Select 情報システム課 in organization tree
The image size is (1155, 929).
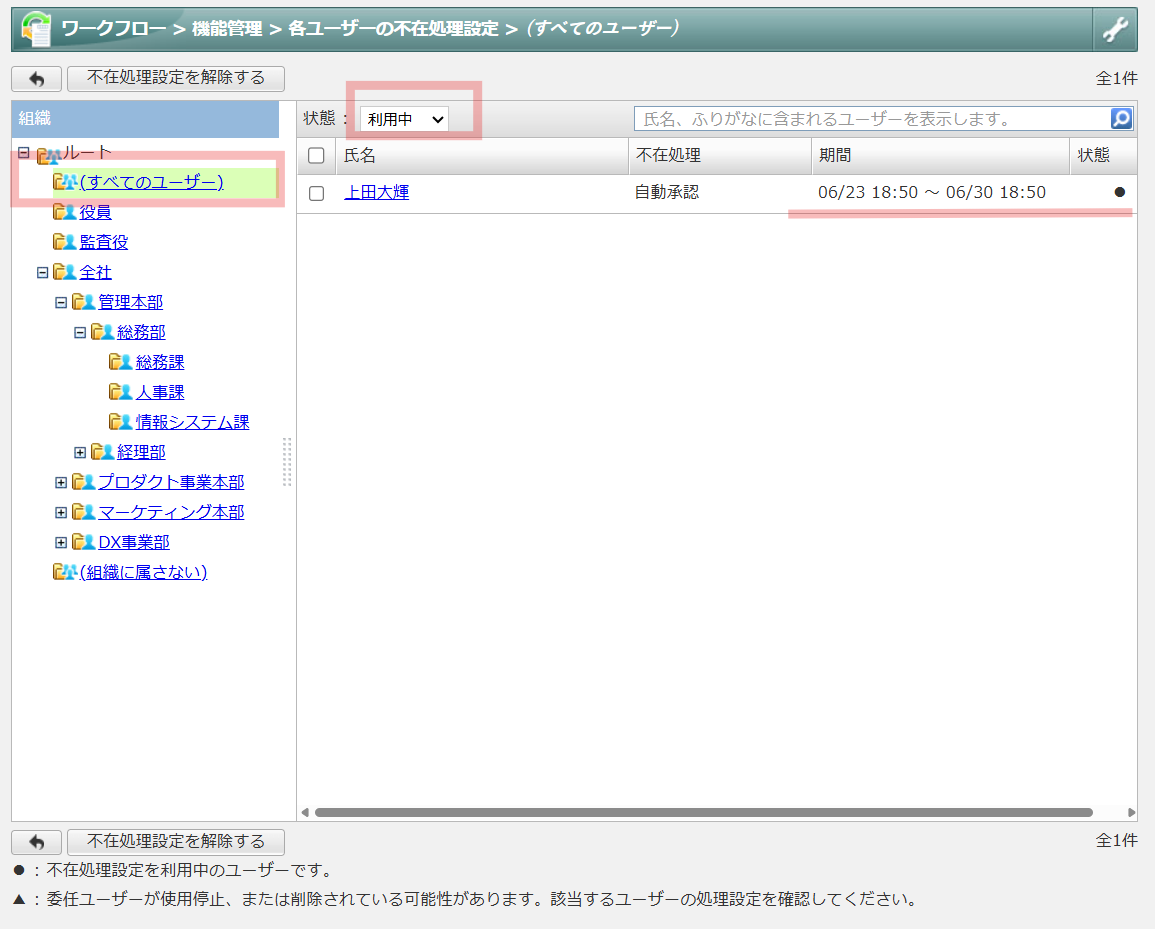click(192, 422)
